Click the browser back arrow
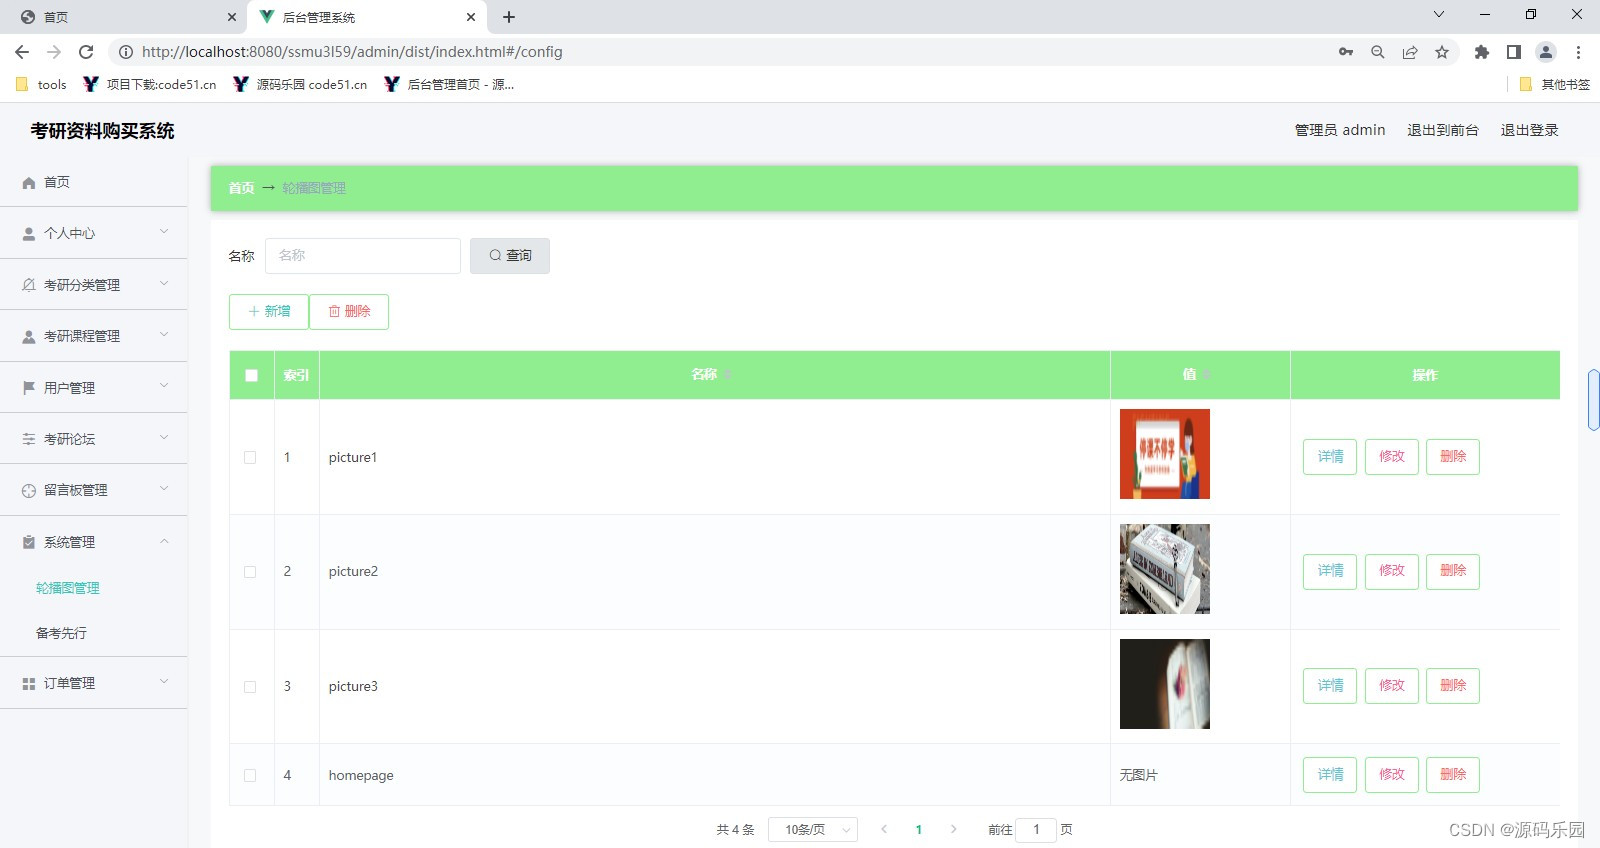1600x848 pixels. pyautogui.click(x=22, y=52)
